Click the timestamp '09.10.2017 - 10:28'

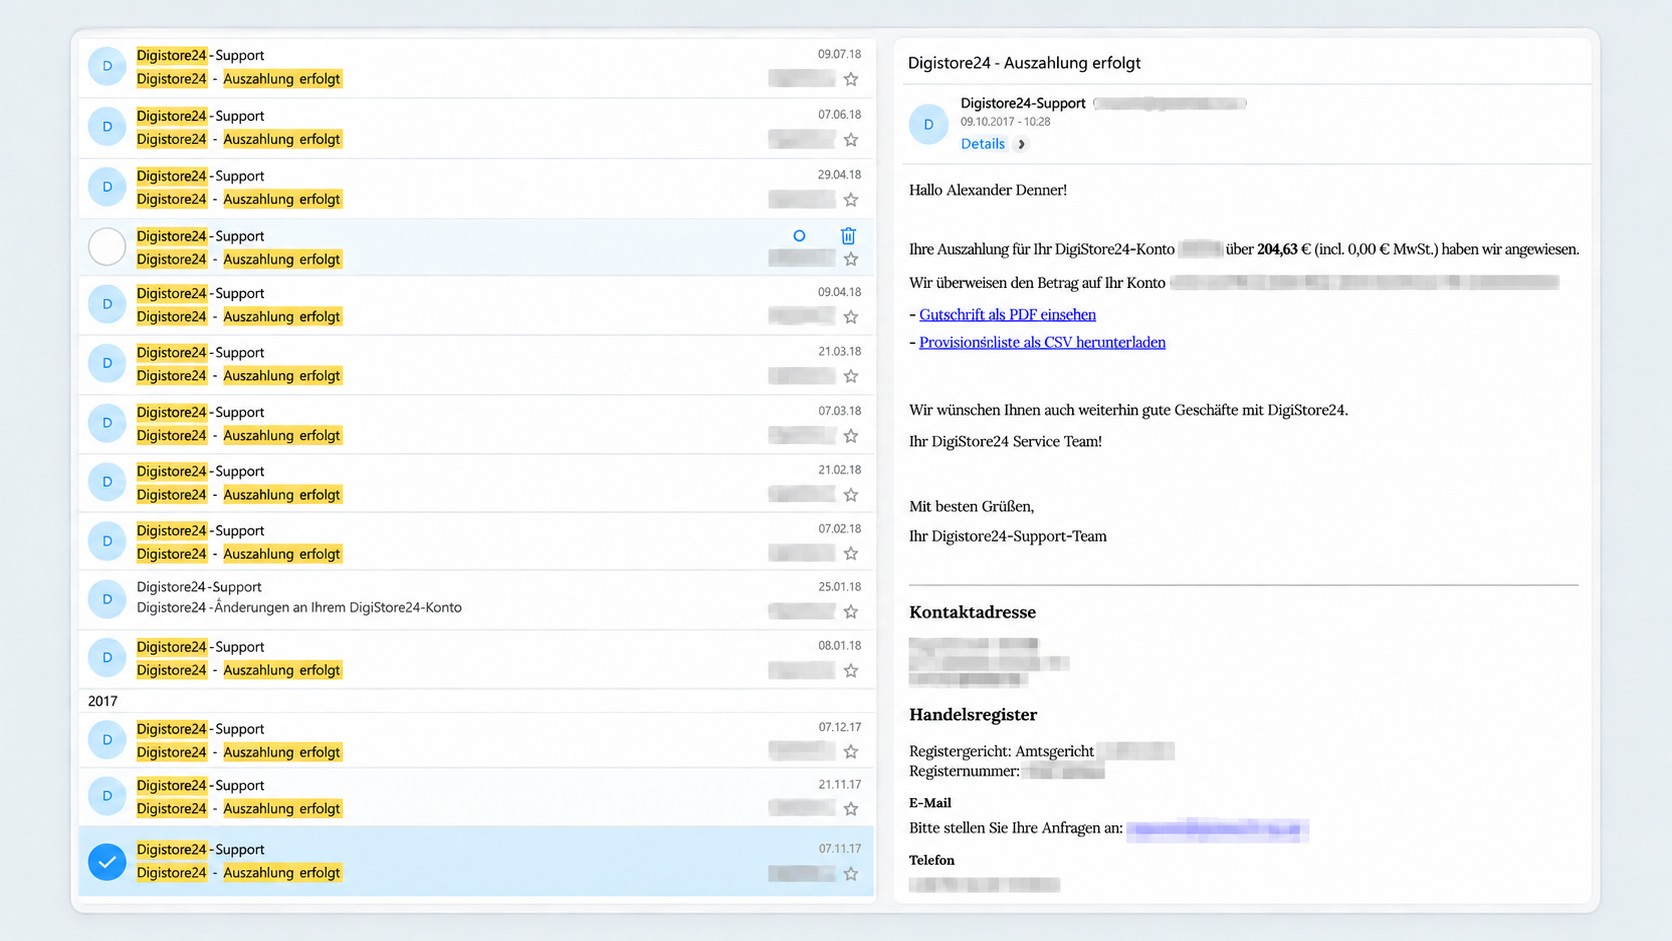1005,122
